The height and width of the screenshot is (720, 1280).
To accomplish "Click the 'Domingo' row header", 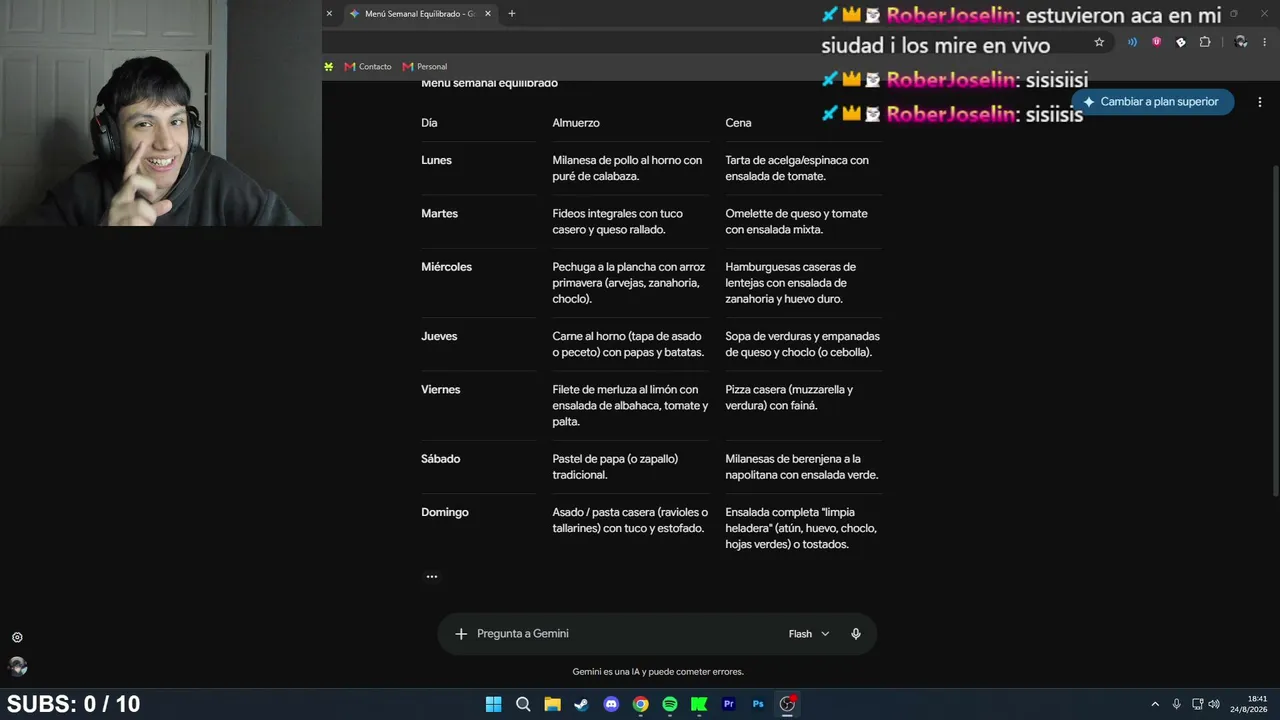I will point(445,512).
